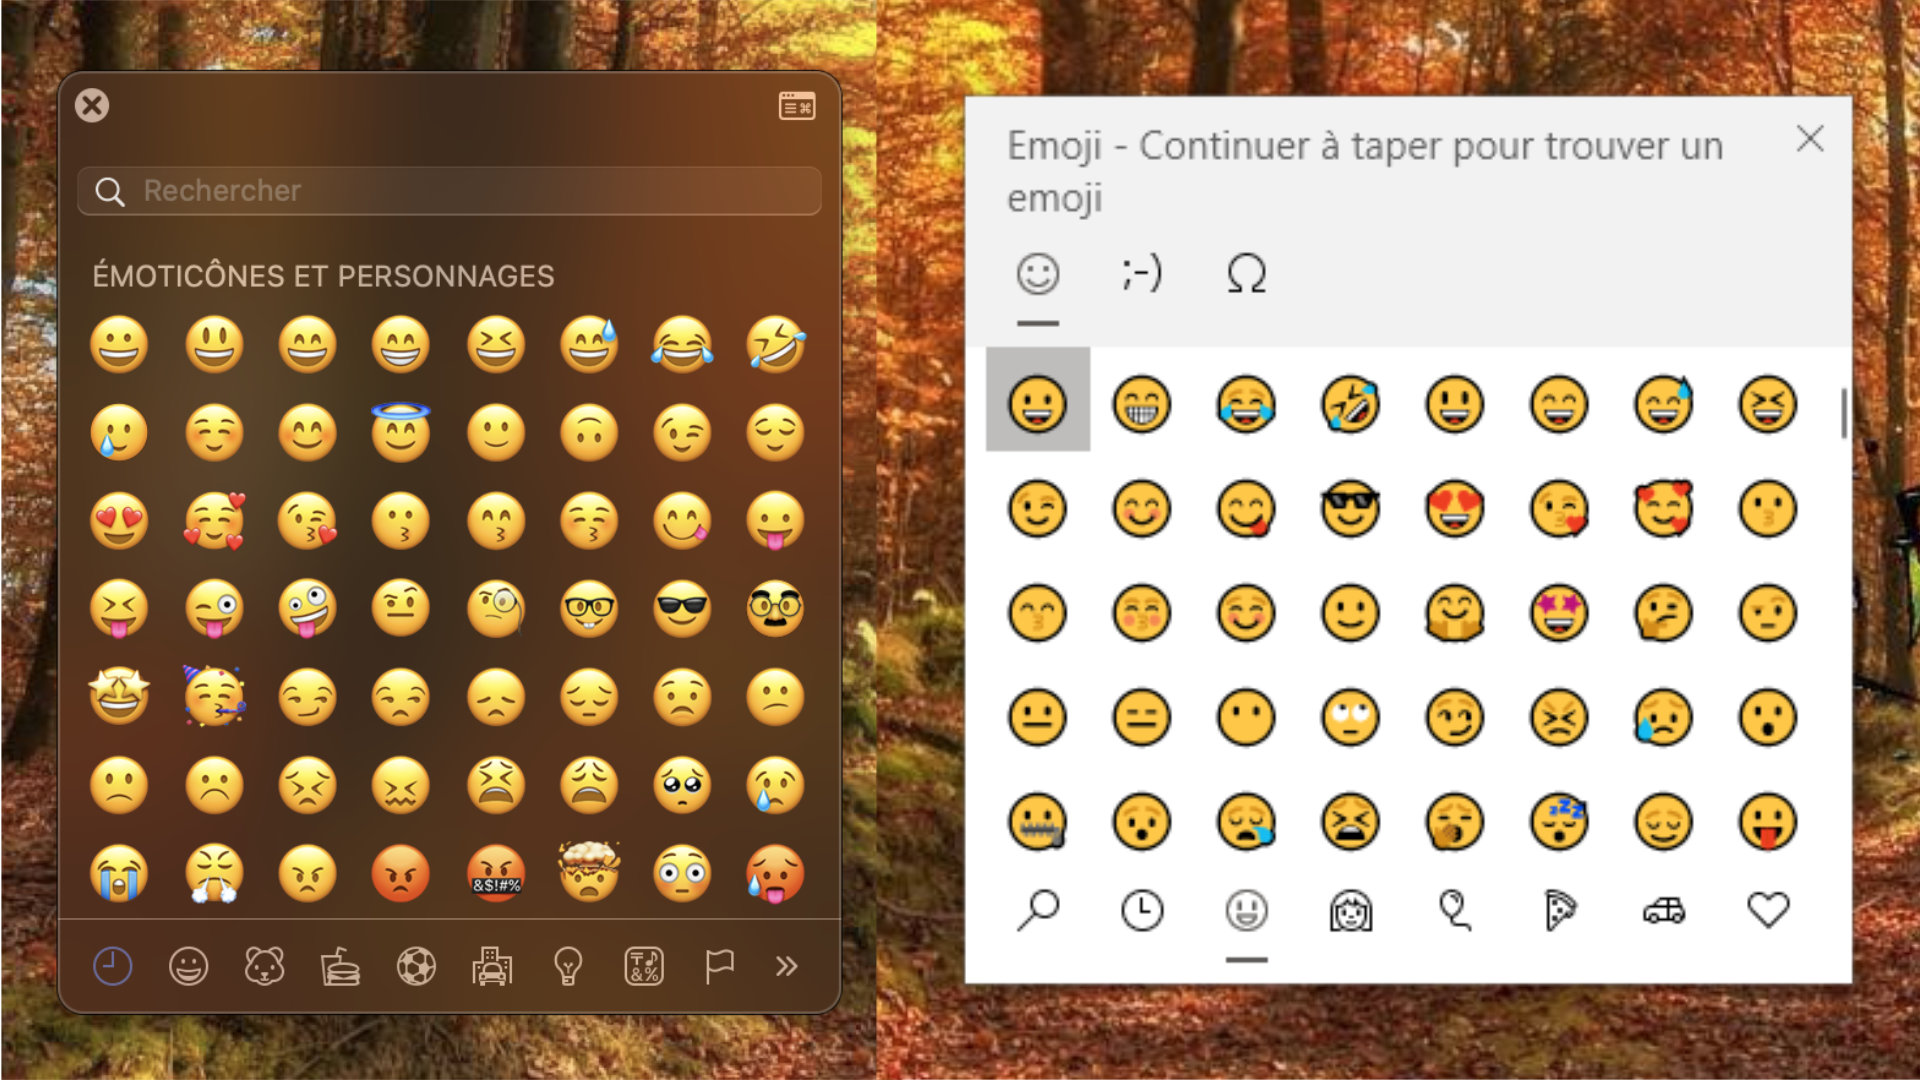
Task: Select the Smileys & People category icon
Action: pyautogui.click(x=189, y=966)
